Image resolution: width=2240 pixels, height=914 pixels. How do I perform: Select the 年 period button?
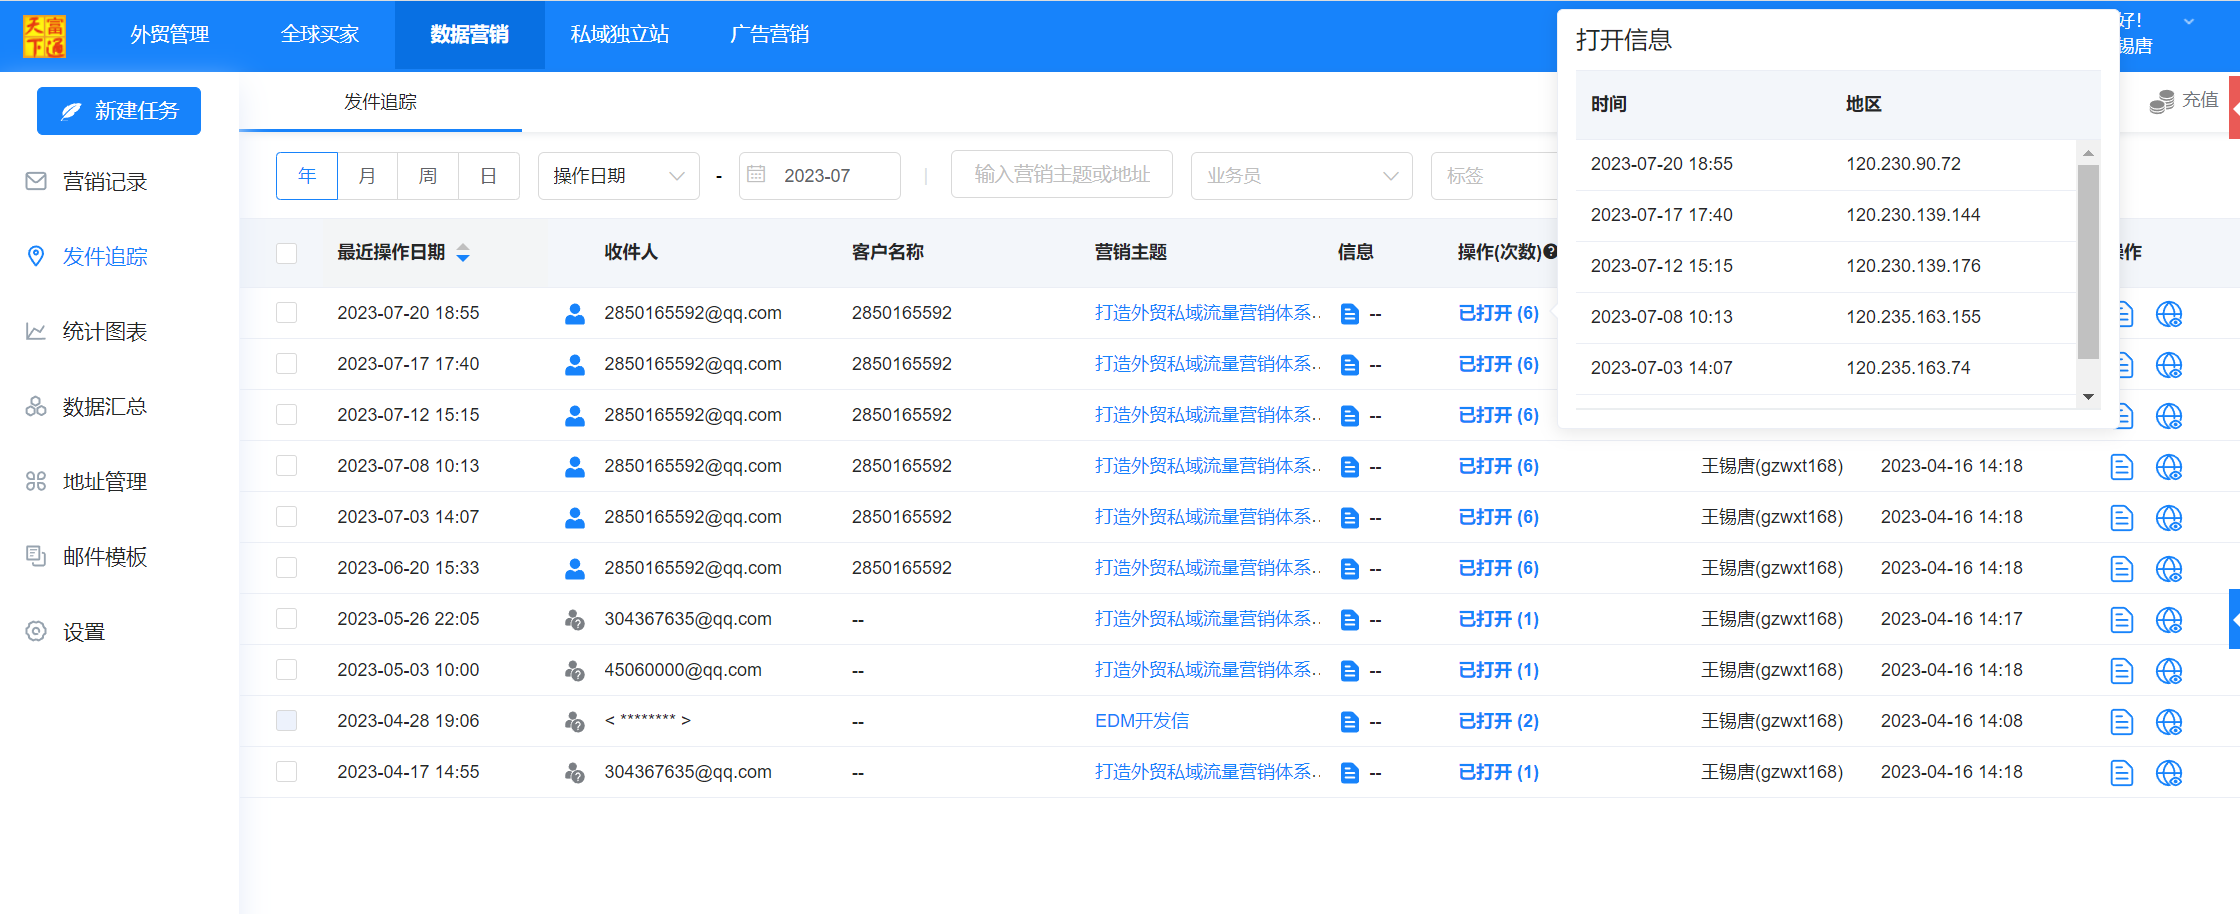coord(307,176)
